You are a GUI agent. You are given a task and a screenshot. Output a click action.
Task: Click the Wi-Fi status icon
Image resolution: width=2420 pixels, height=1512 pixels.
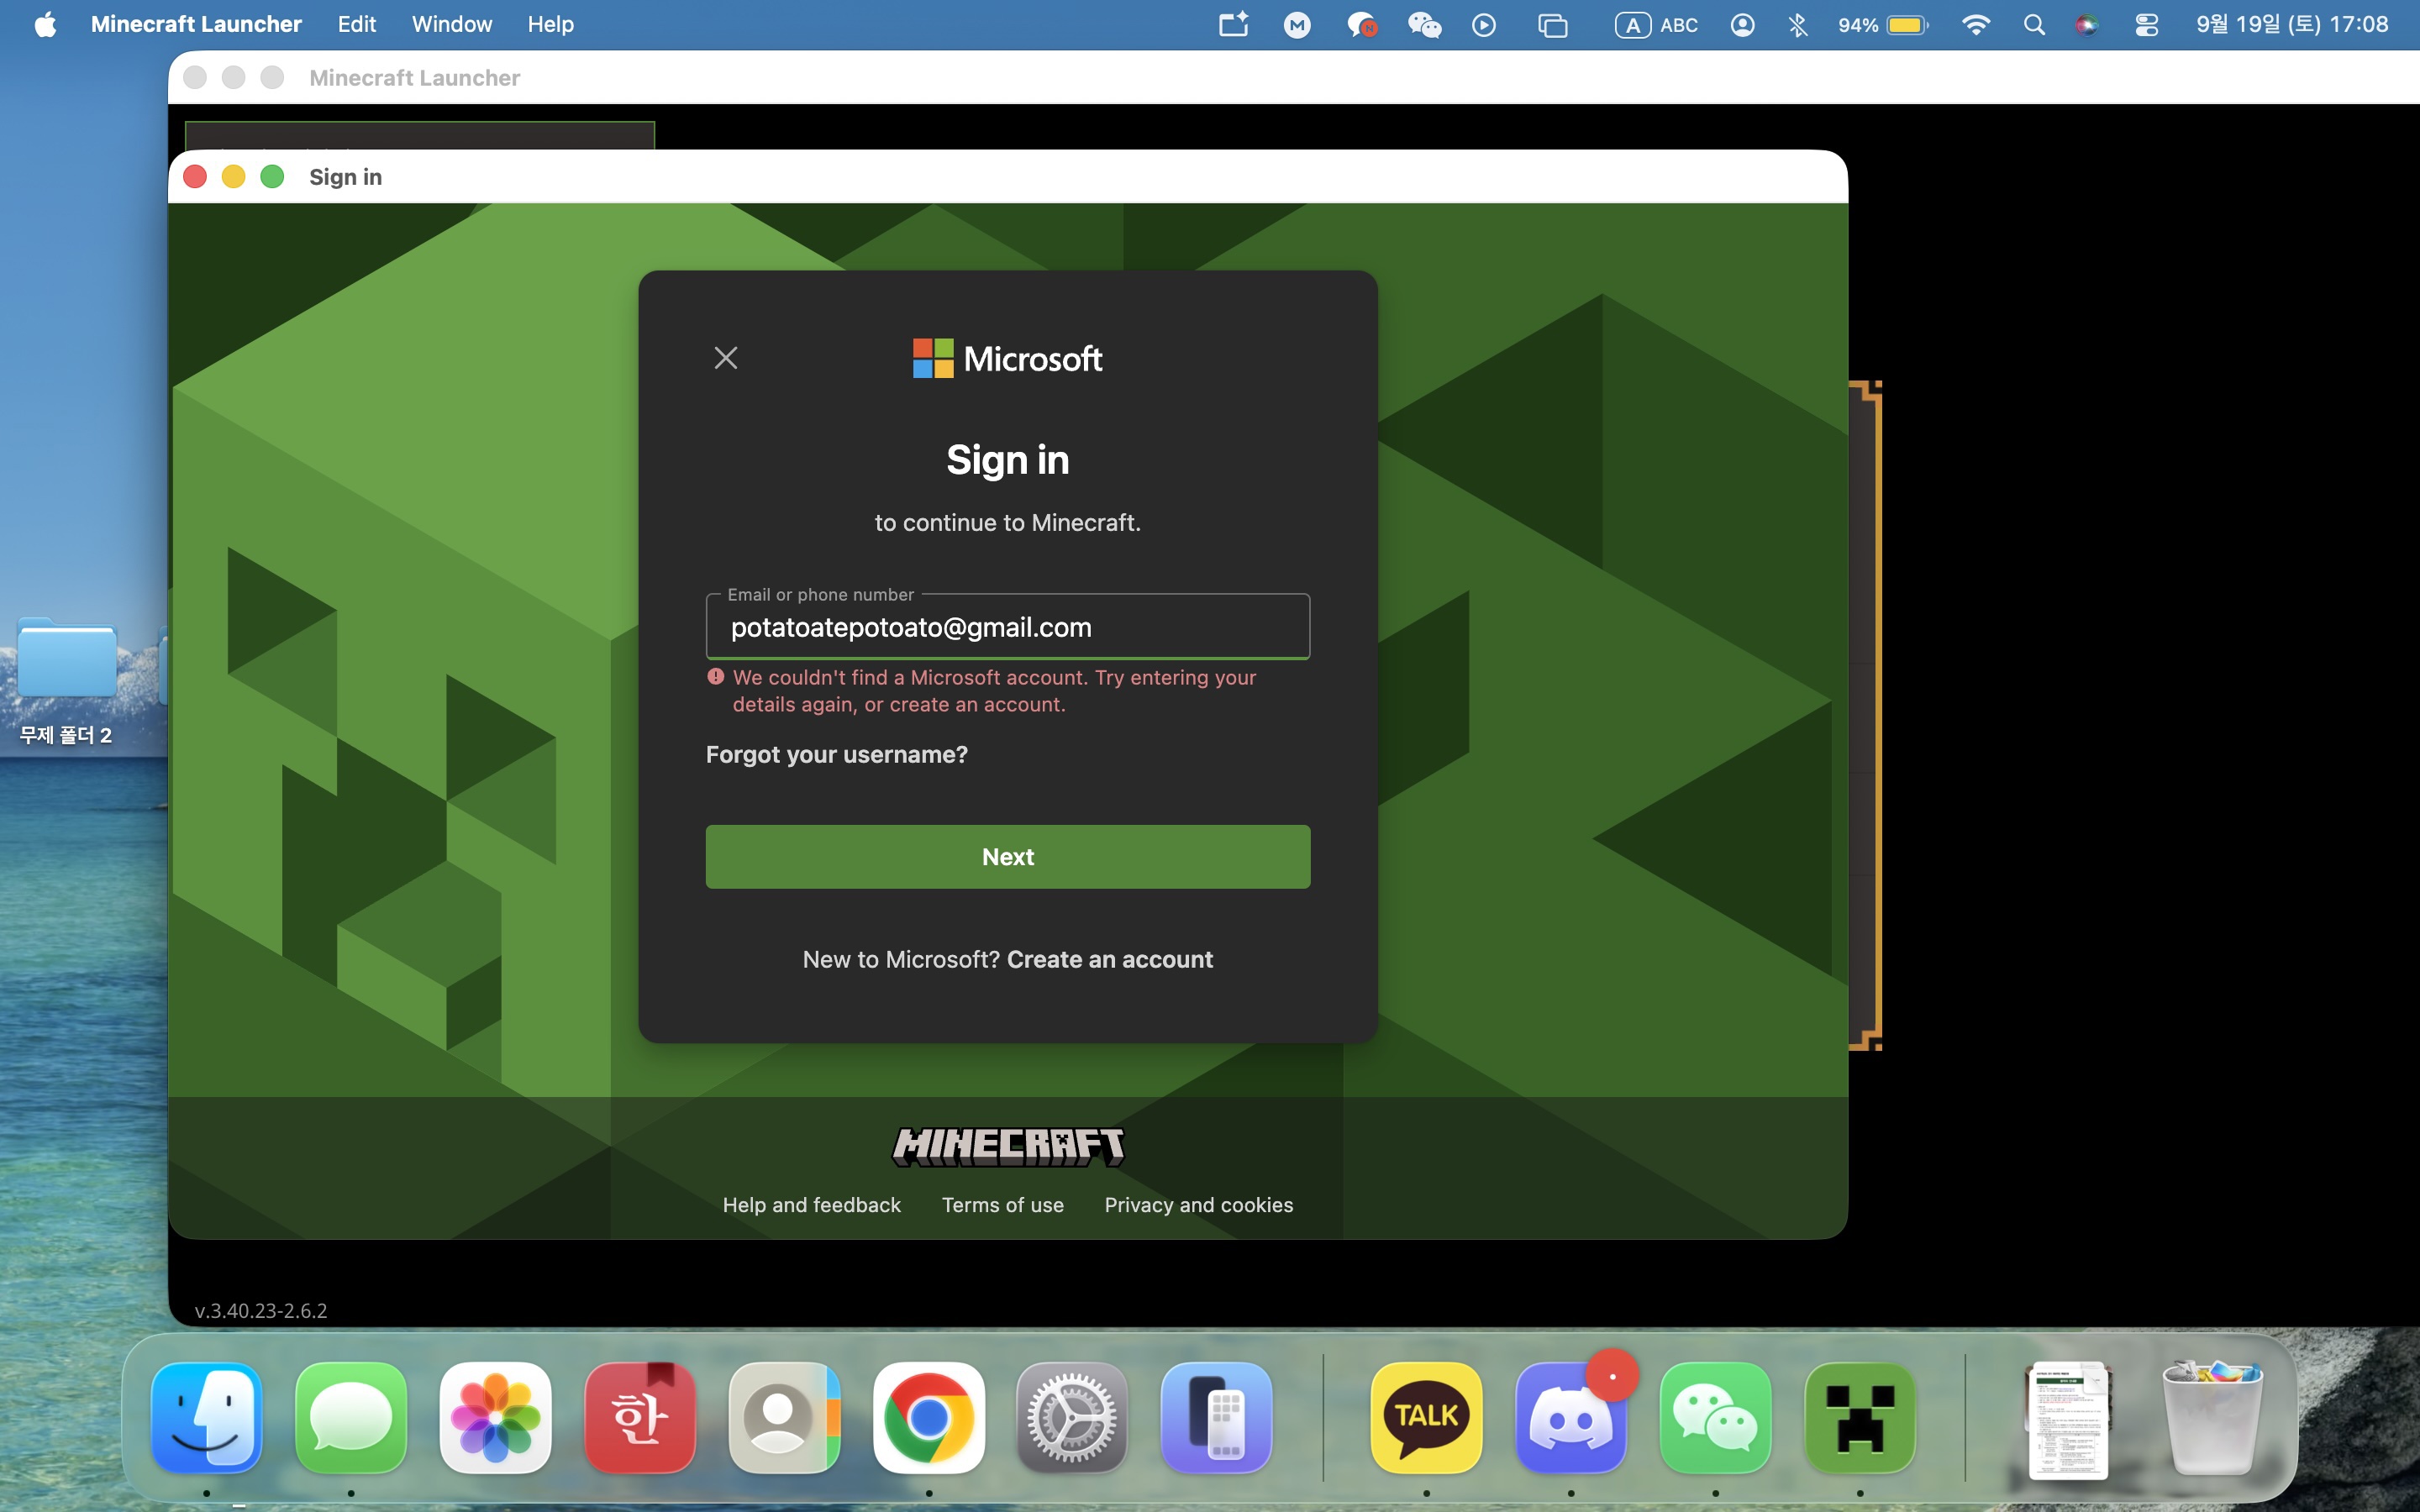(1976, 25)
